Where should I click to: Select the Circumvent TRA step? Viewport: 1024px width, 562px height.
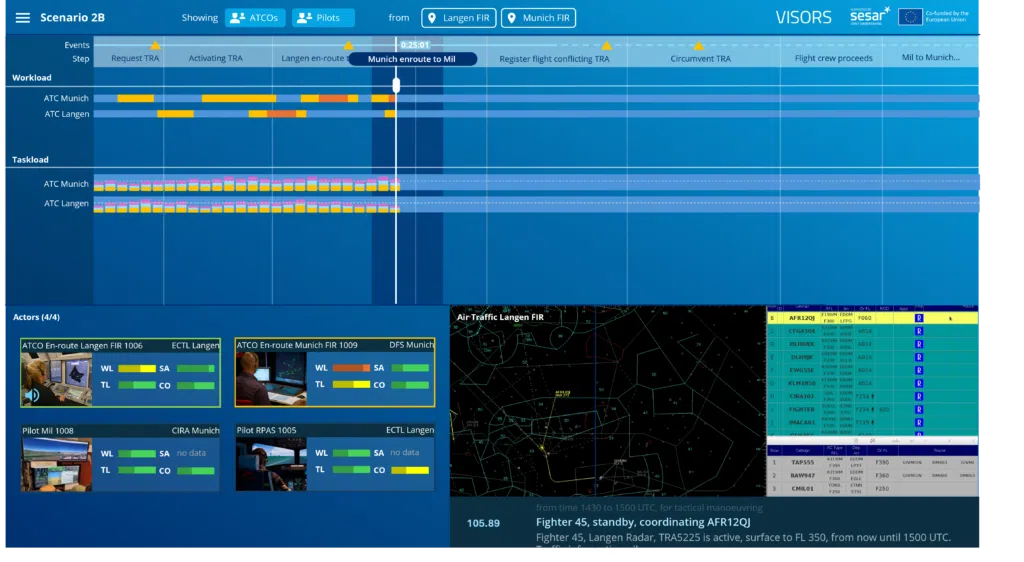pos(700,59)
